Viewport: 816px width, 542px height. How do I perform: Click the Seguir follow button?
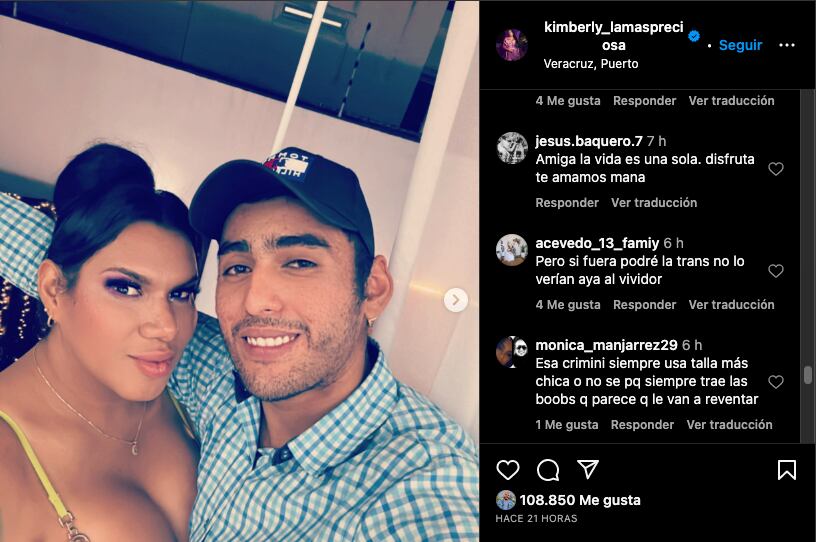click(x=740, y=45)
